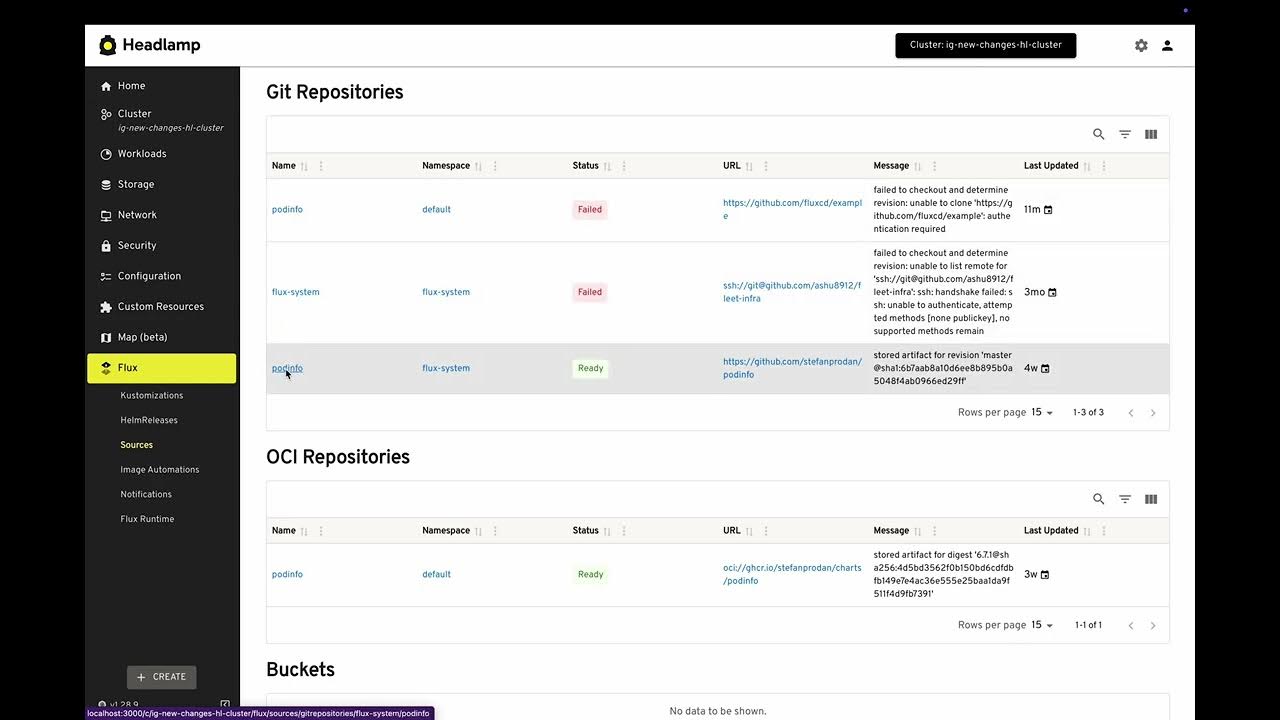Click the user account icon
1280x720 pixels.
(1167, 46)
